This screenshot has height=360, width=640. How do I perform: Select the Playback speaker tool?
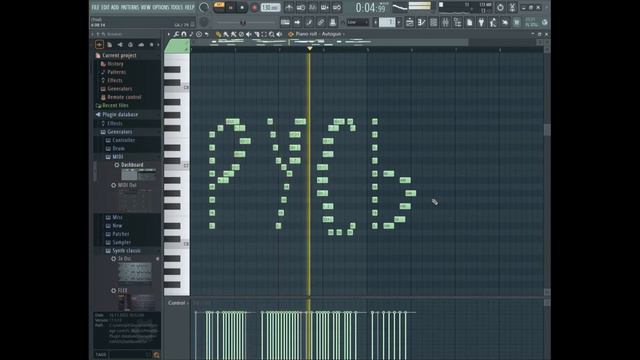[280, 34]
